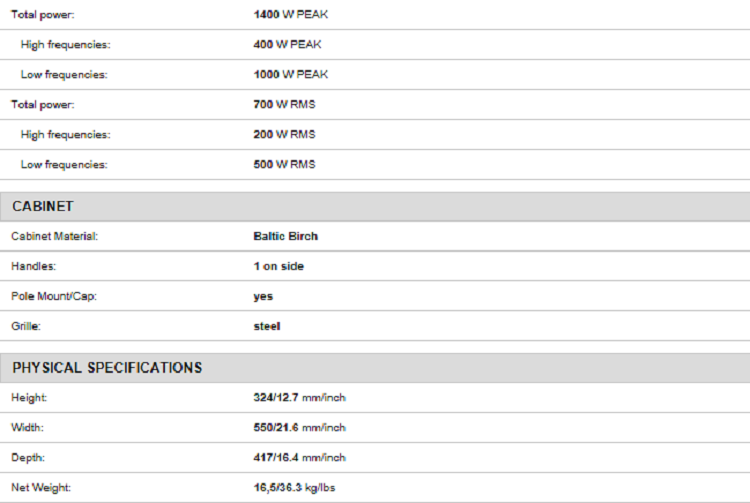Select the Net Weight 16,5/36.3 kg/lbs value
The width and height of the screenshot is (750, 503).
tap(294, 488)
